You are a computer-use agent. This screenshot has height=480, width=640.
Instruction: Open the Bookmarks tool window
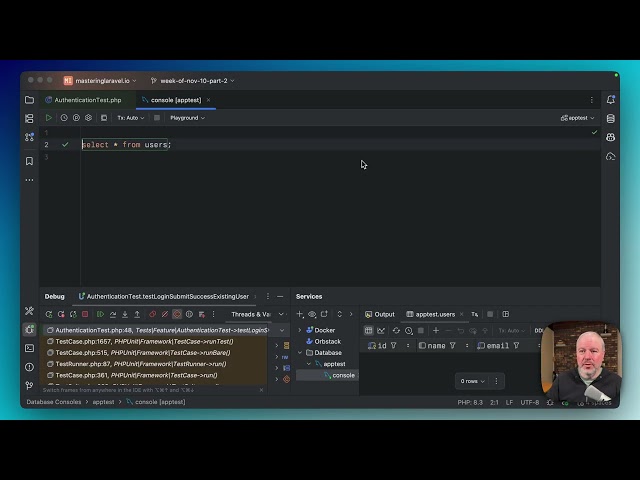click(29, 161)
